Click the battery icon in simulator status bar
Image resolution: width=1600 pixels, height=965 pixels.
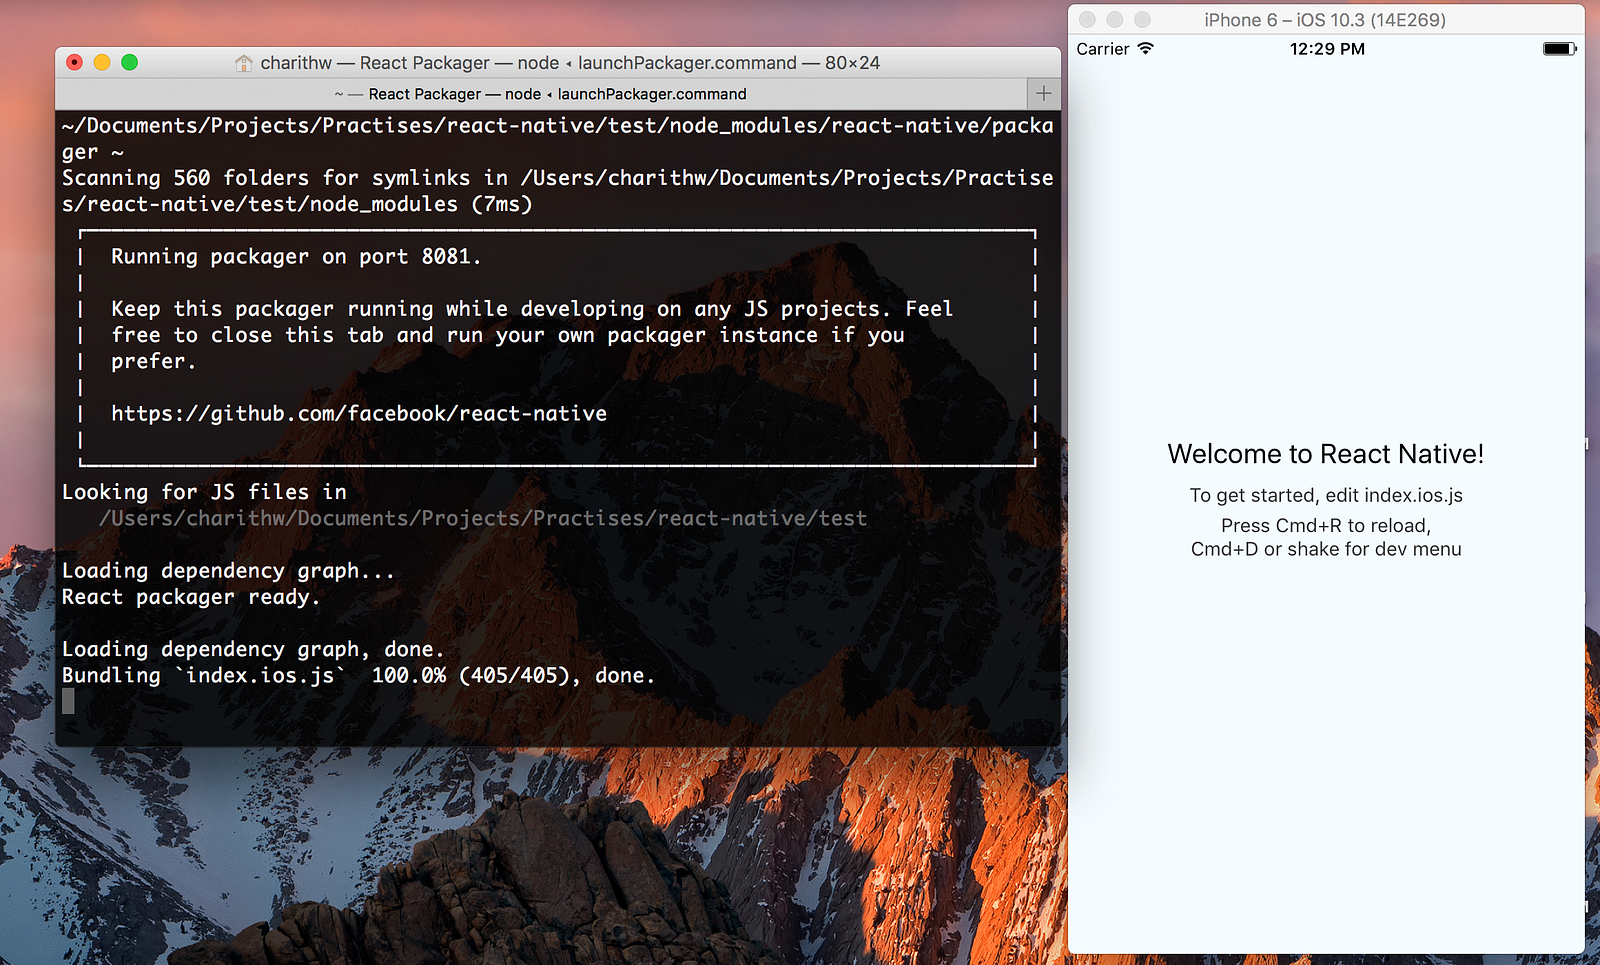click(x=1559, y=49)
